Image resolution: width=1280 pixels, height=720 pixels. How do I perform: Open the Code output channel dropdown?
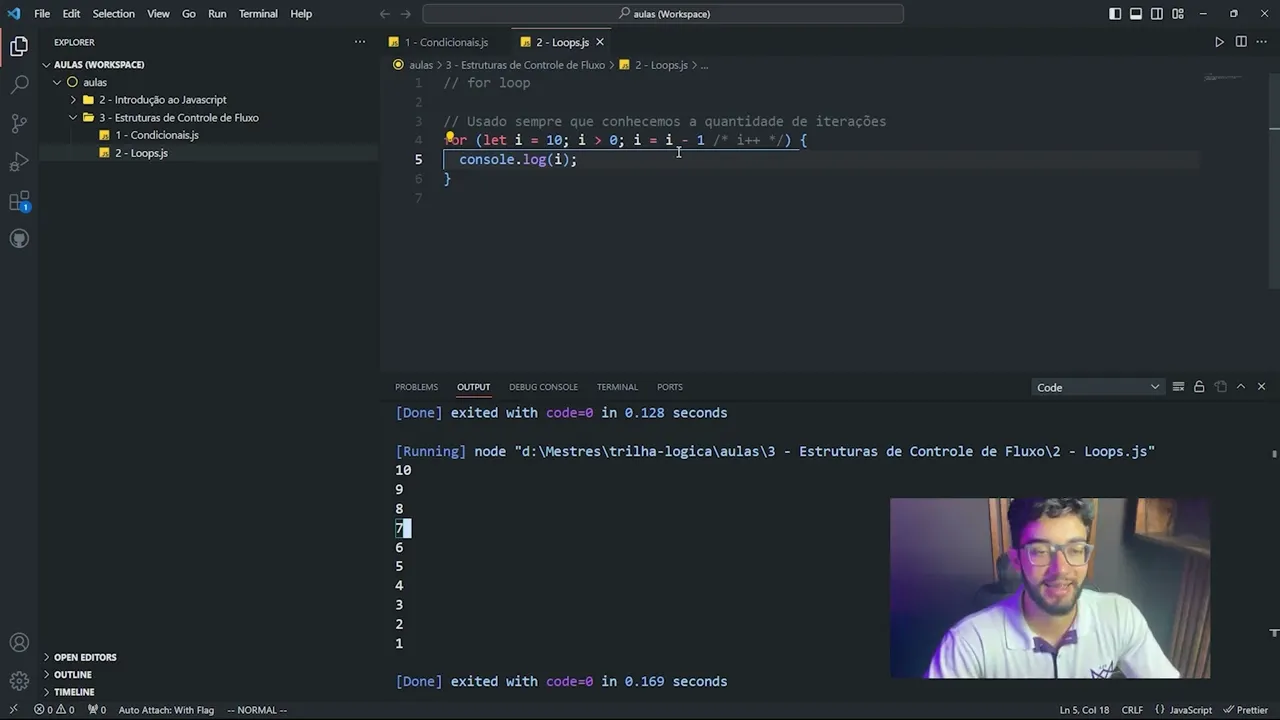[x=1098, y=387]
